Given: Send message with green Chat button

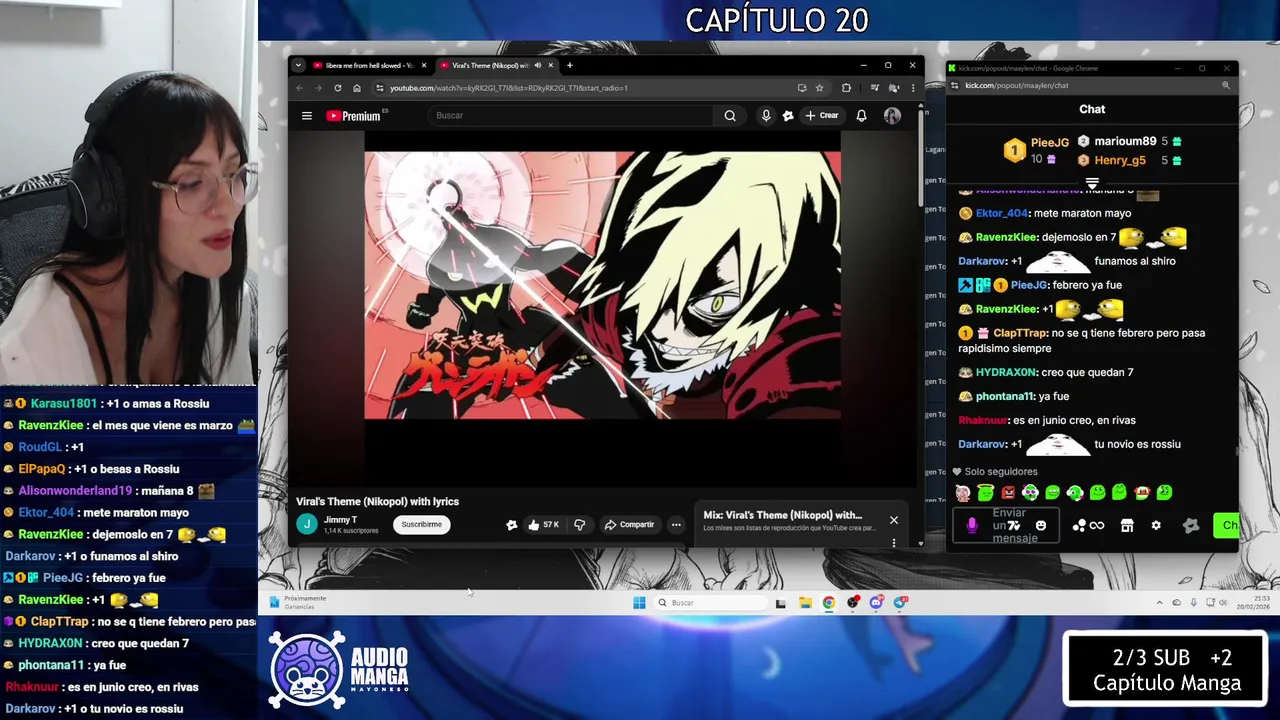Looking at the screenshot, I should tap(1226, 526).
